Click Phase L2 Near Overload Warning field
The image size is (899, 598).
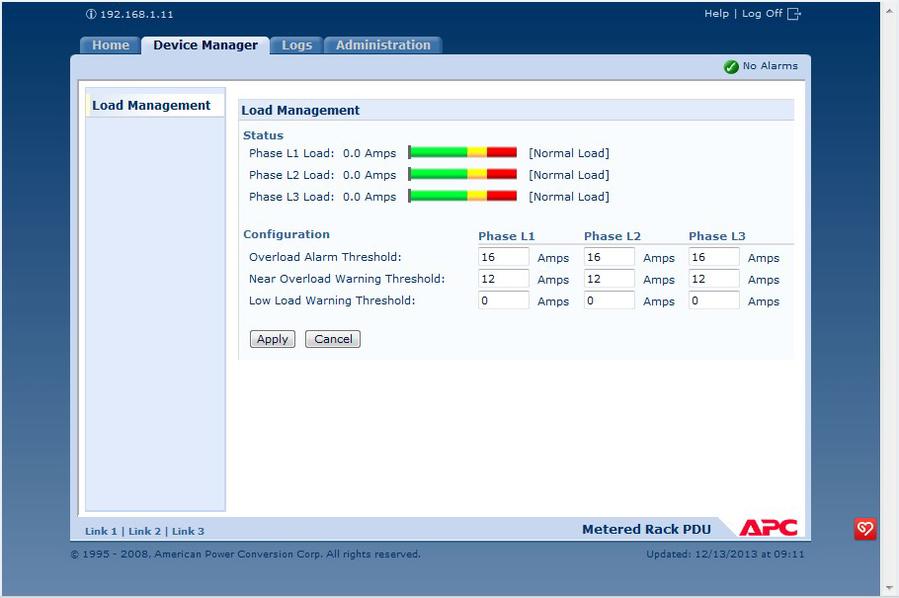pyautogui.click(x=608, y=279)
